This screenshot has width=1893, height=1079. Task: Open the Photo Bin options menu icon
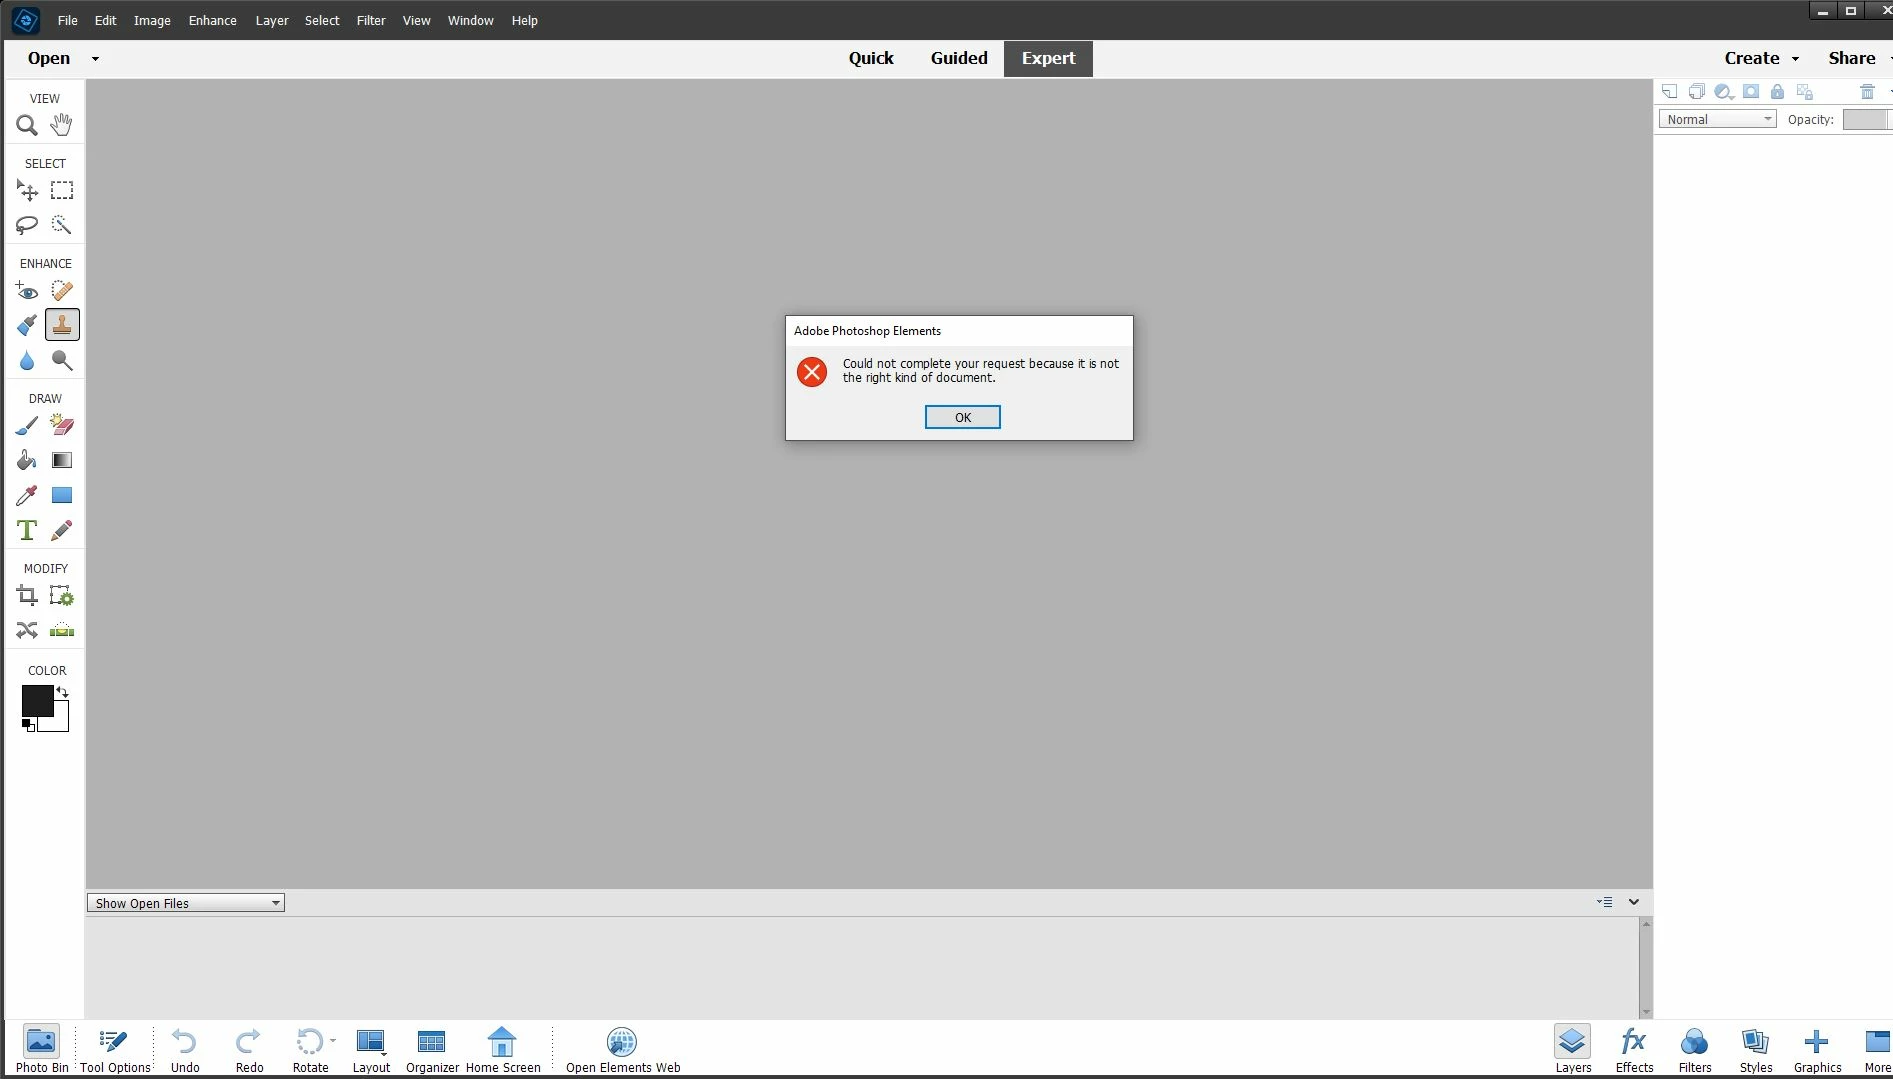1605,902
